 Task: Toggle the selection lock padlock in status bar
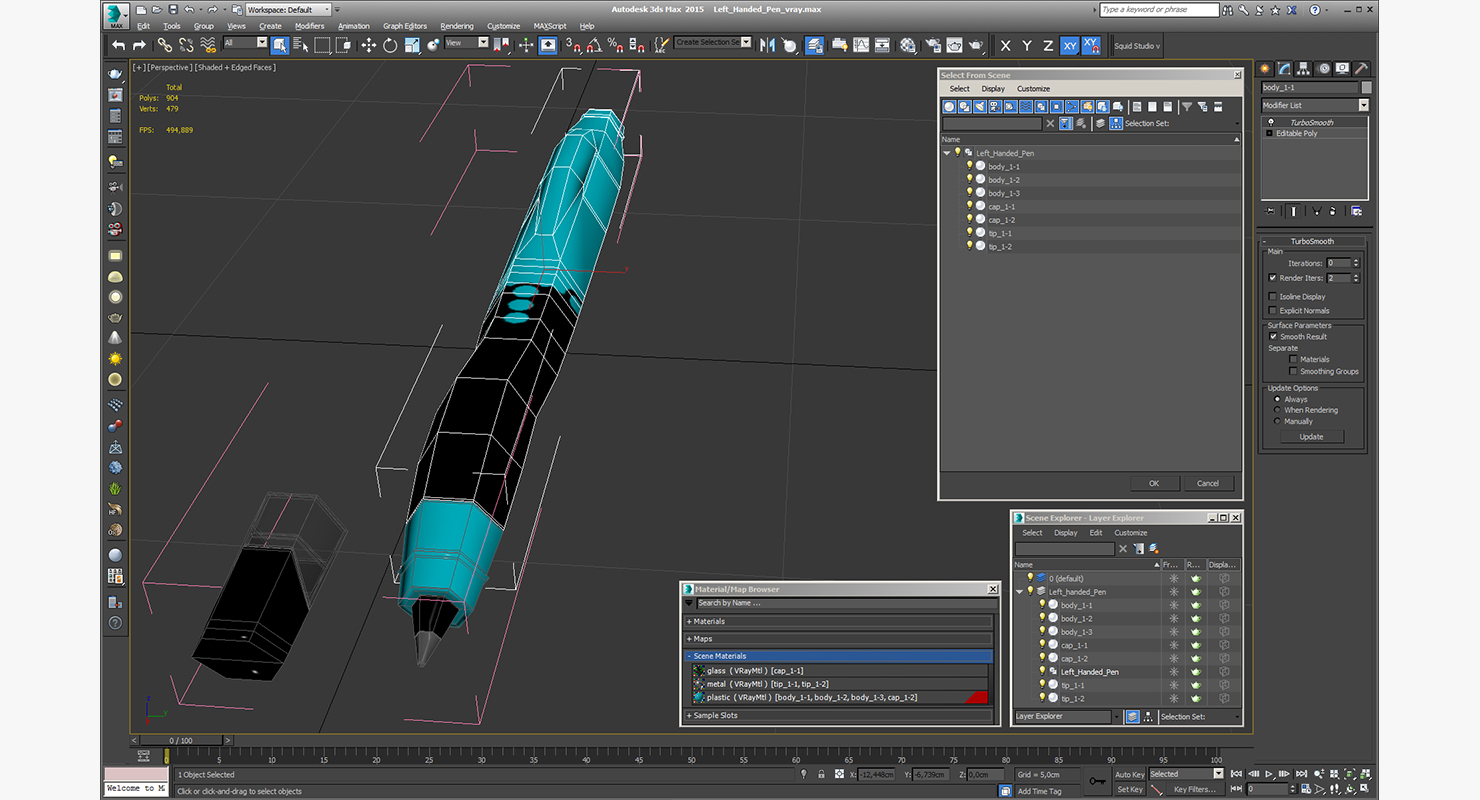point(821,774)
